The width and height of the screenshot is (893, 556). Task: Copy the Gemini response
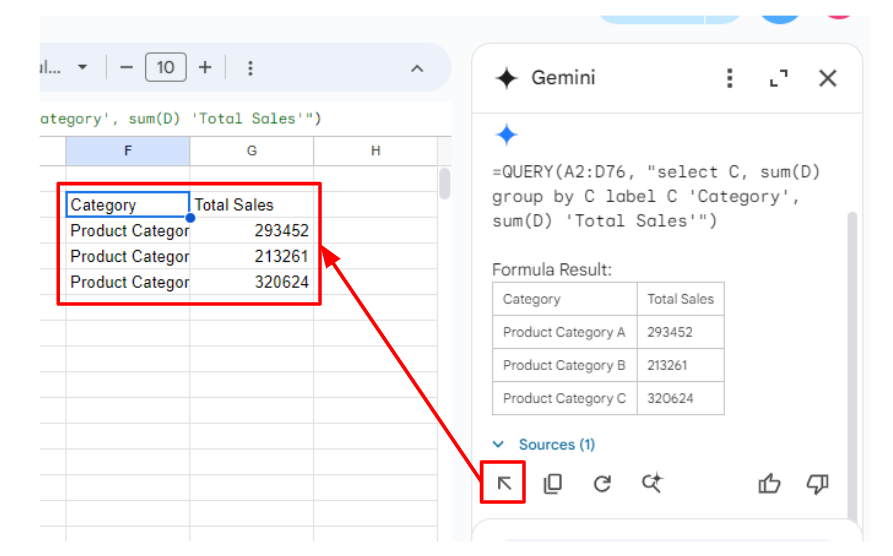coord(552,484)
